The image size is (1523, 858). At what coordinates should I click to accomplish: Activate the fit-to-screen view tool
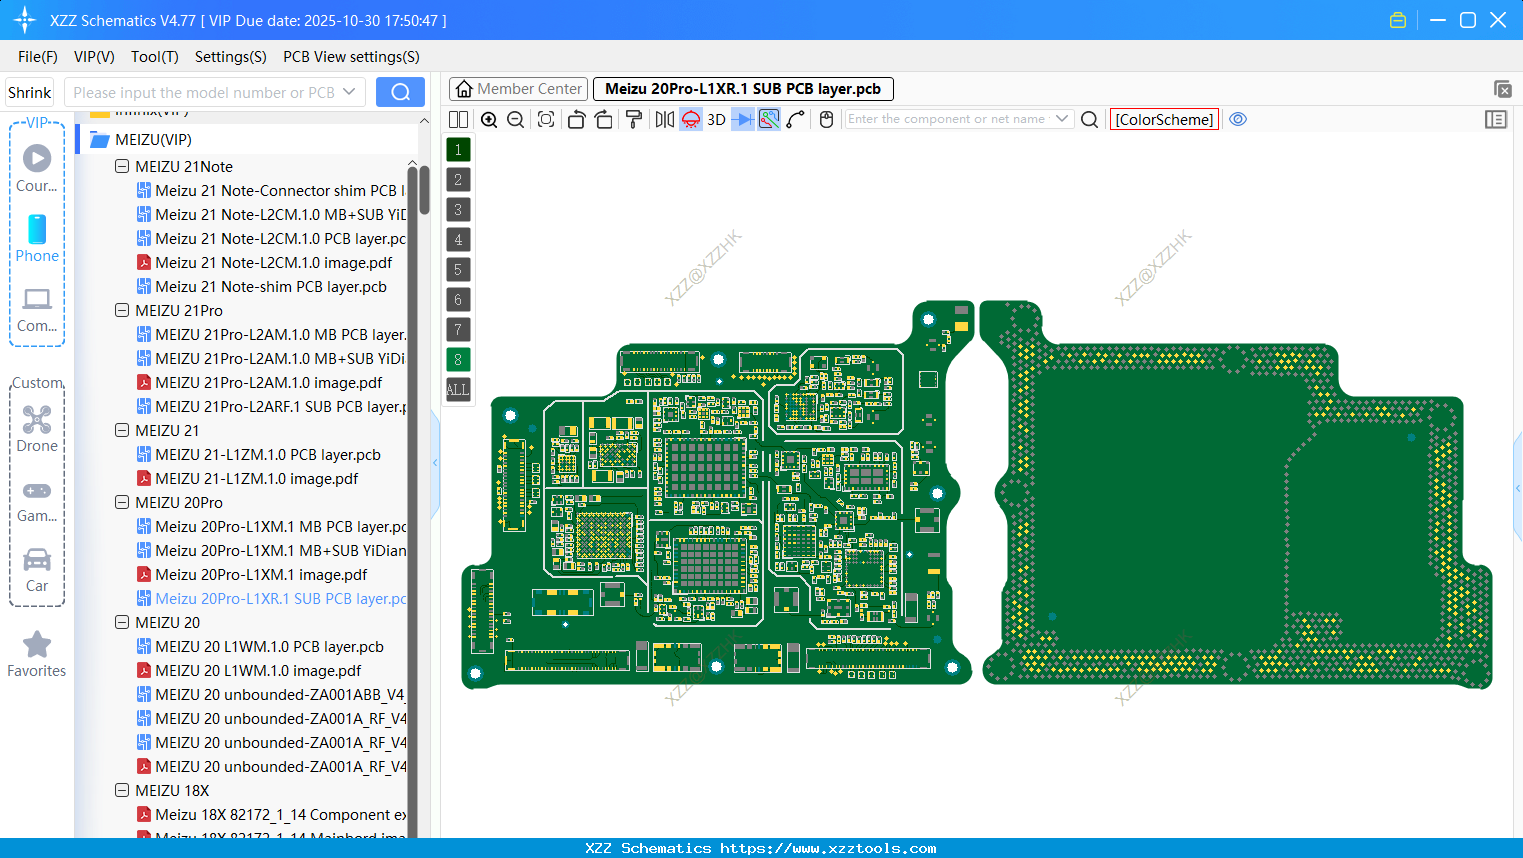point(545,119)
